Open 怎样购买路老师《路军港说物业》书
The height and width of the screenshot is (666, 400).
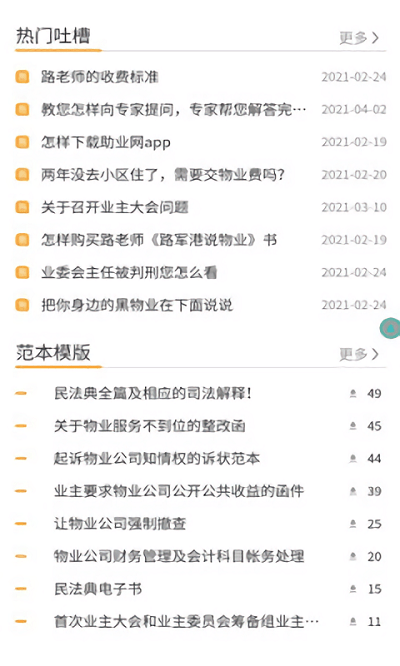tap(159, 240)
